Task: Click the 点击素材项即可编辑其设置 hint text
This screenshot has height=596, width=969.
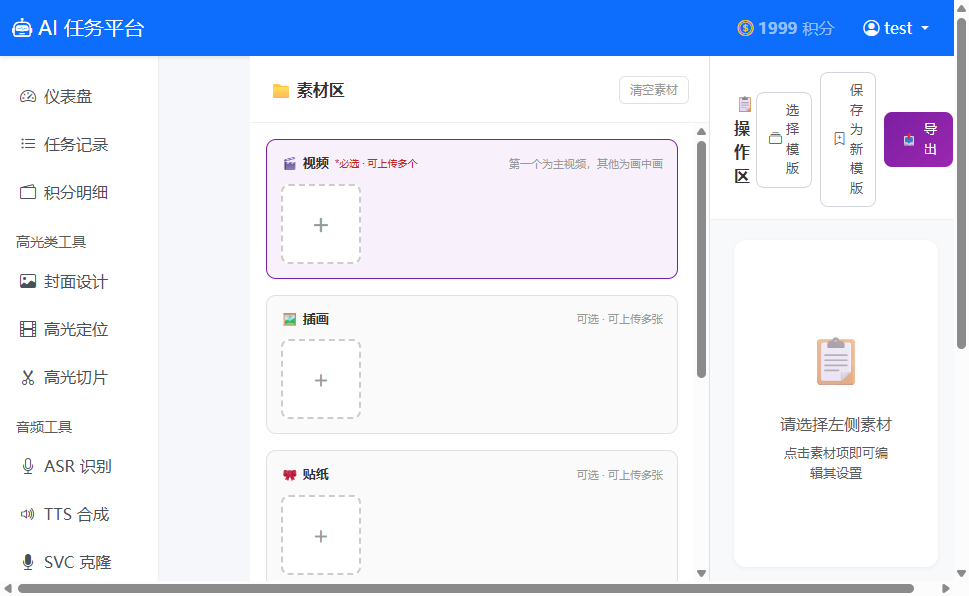Action: pos(836,463)
